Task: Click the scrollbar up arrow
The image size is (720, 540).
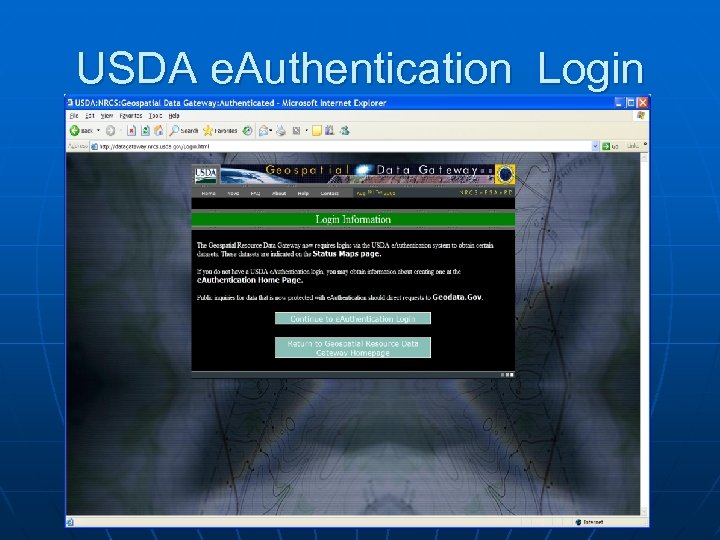Action: coord(644,157)
